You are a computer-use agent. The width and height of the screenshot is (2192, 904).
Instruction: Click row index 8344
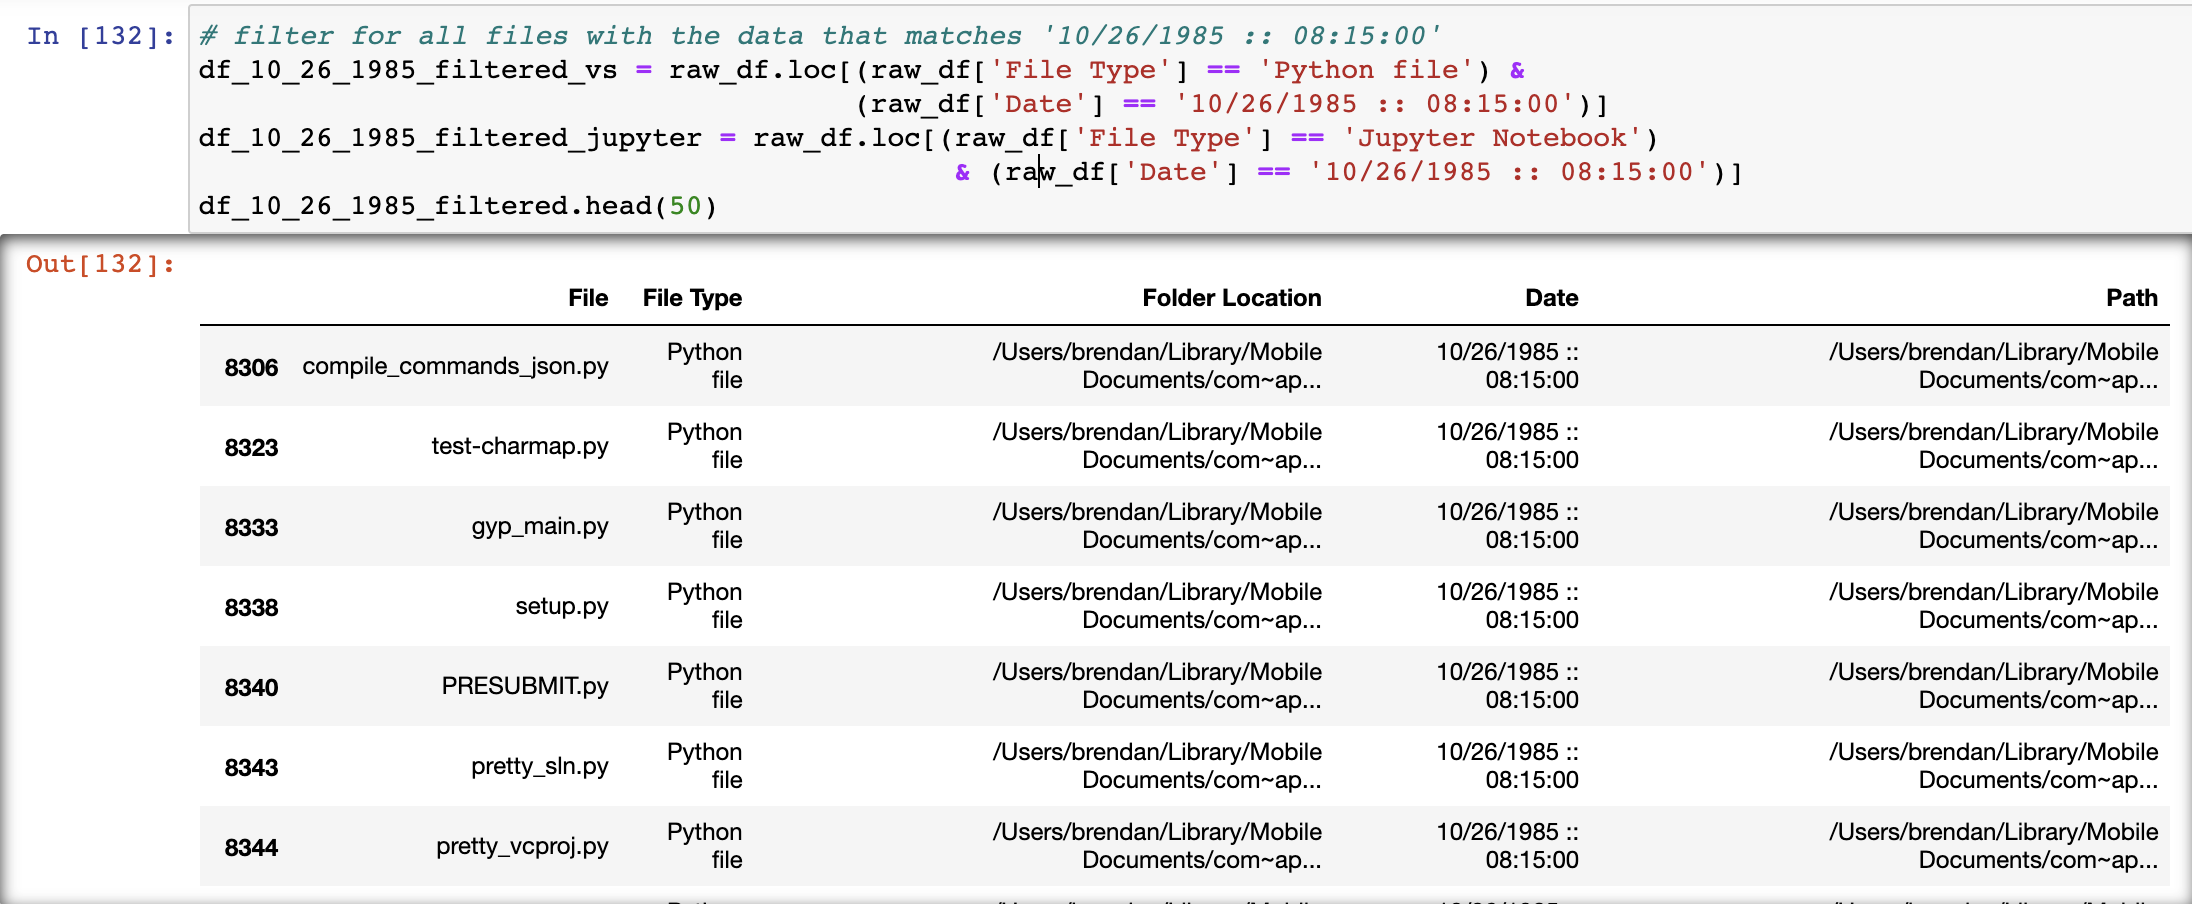pyautogui.click(x=251, y=847)
